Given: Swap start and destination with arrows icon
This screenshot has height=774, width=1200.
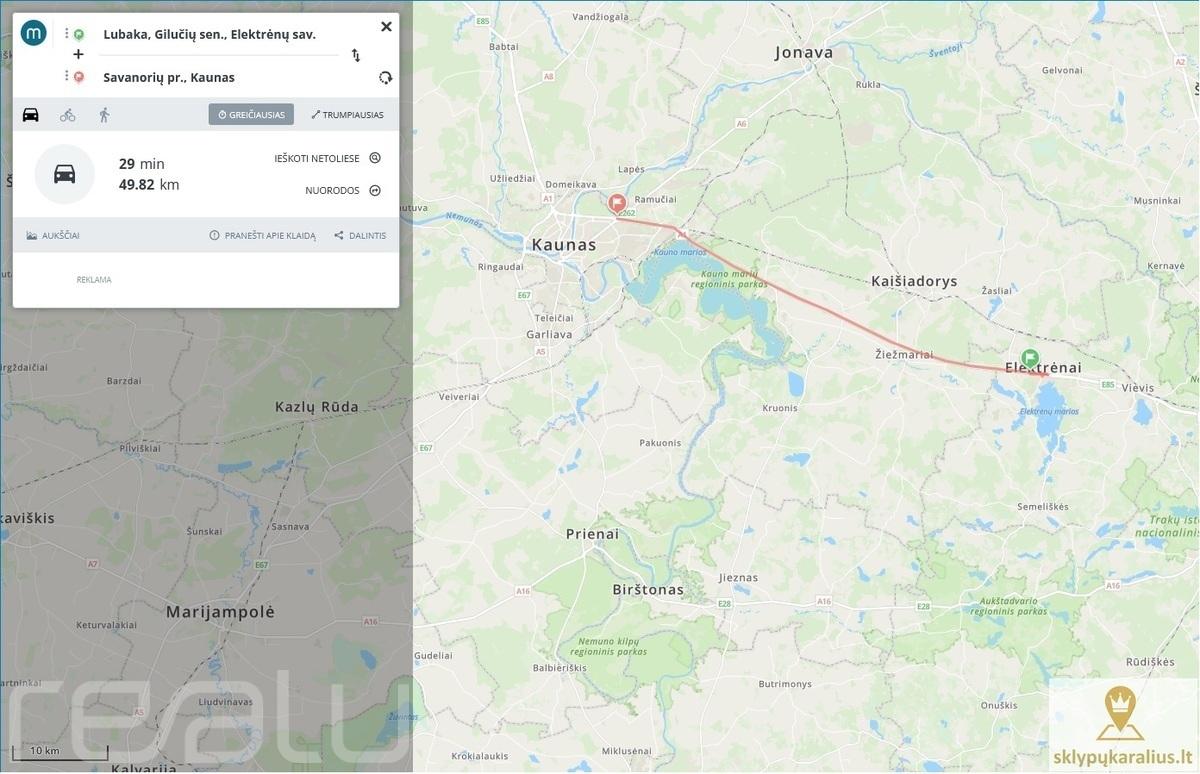Looking at the screenshot, I should (x=356, y=55).
